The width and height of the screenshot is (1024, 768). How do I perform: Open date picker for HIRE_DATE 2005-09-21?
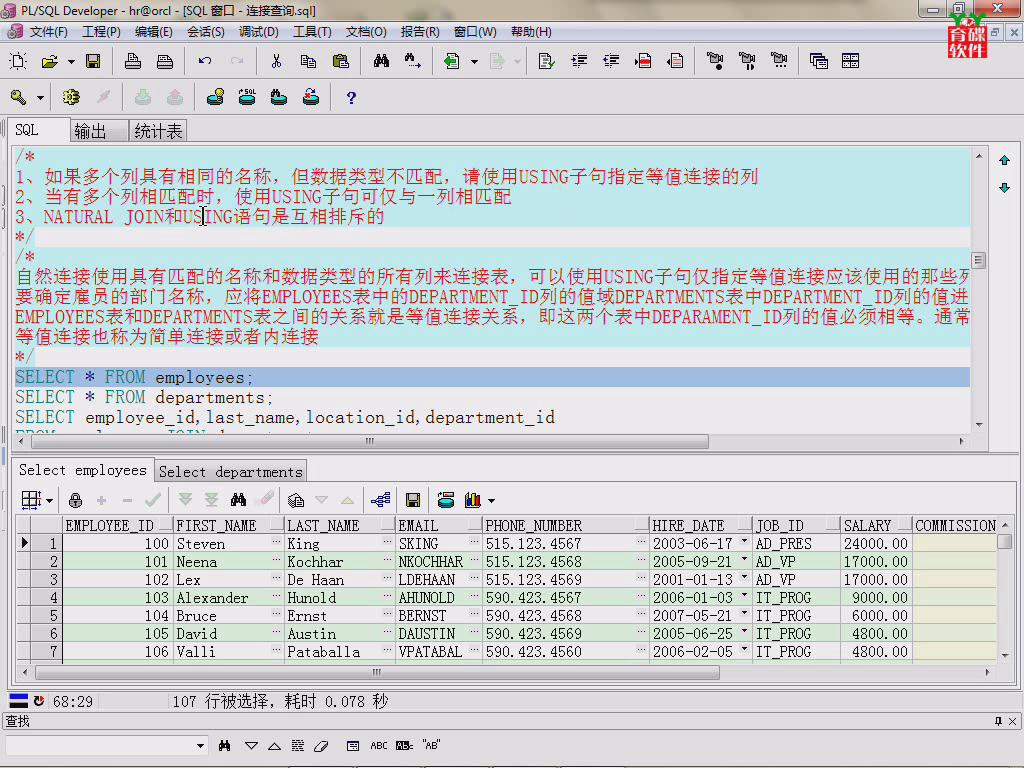[x=744, y=560]
